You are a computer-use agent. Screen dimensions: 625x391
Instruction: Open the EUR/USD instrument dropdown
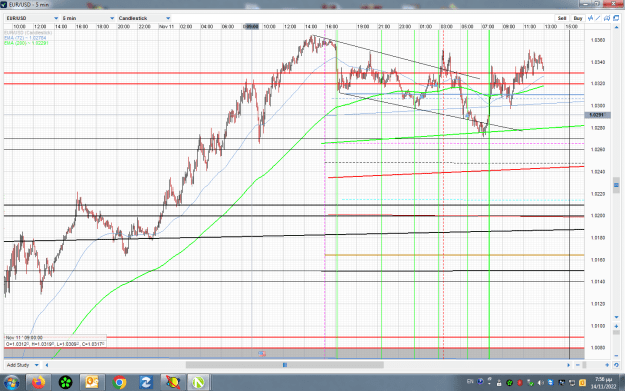(32, 18)
